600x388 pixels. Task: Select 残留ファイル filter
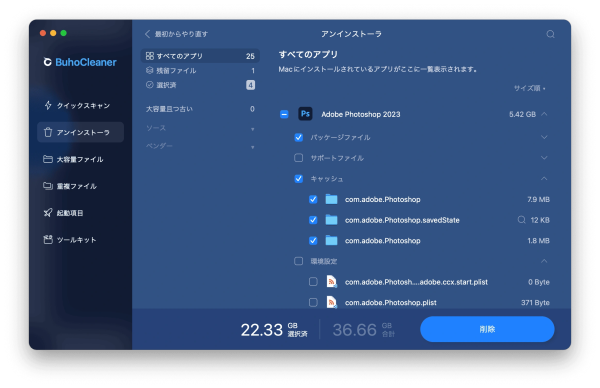click(200, 70)
